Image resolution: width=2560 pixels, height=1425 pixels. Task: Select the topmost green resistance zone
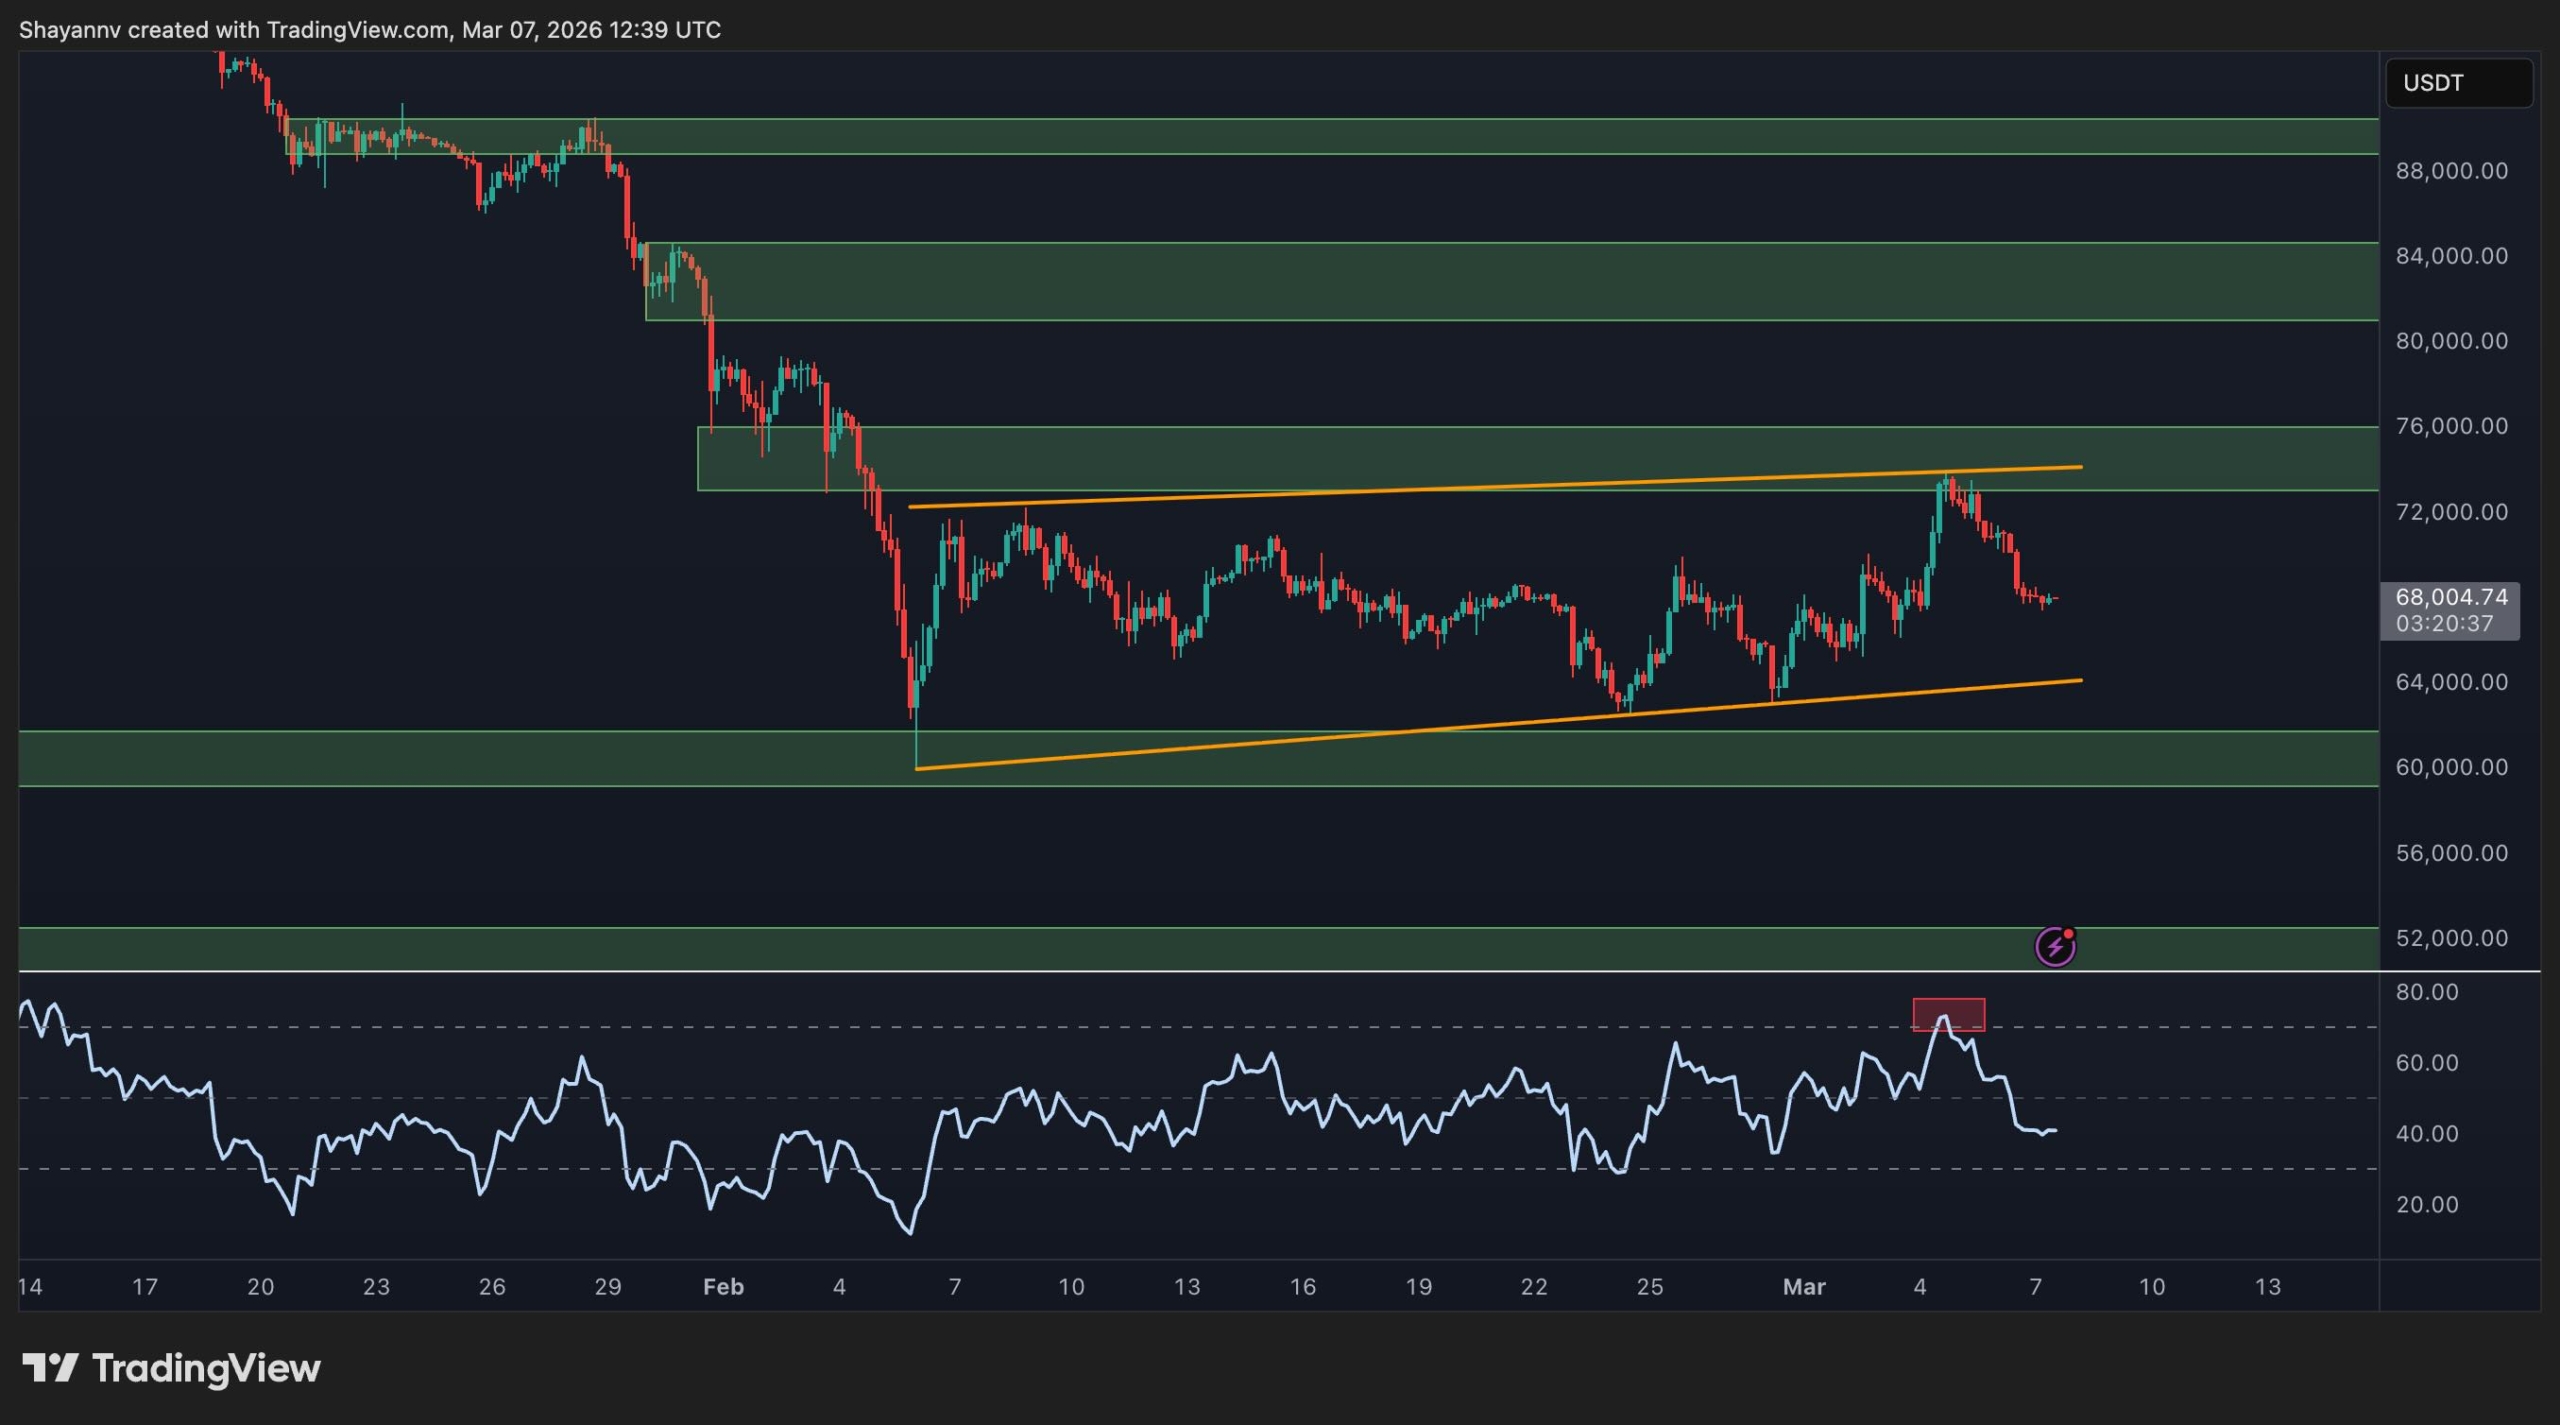[1400, 136]
